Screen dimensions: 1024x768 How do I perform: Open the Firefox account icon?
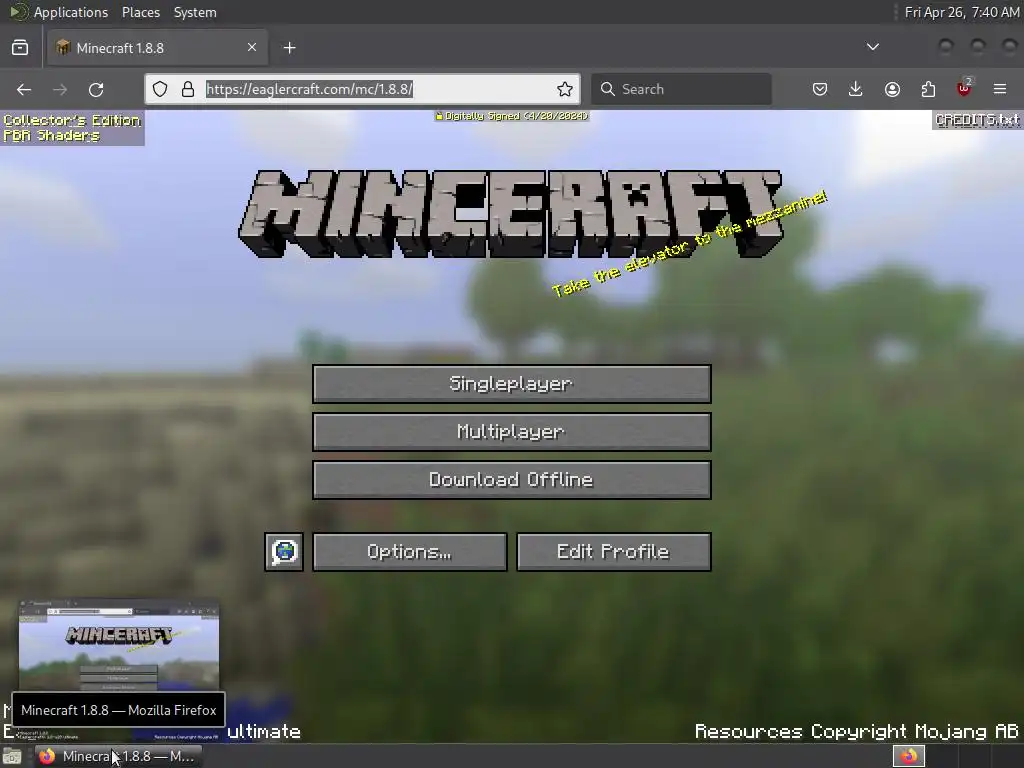tap(892, 89)
